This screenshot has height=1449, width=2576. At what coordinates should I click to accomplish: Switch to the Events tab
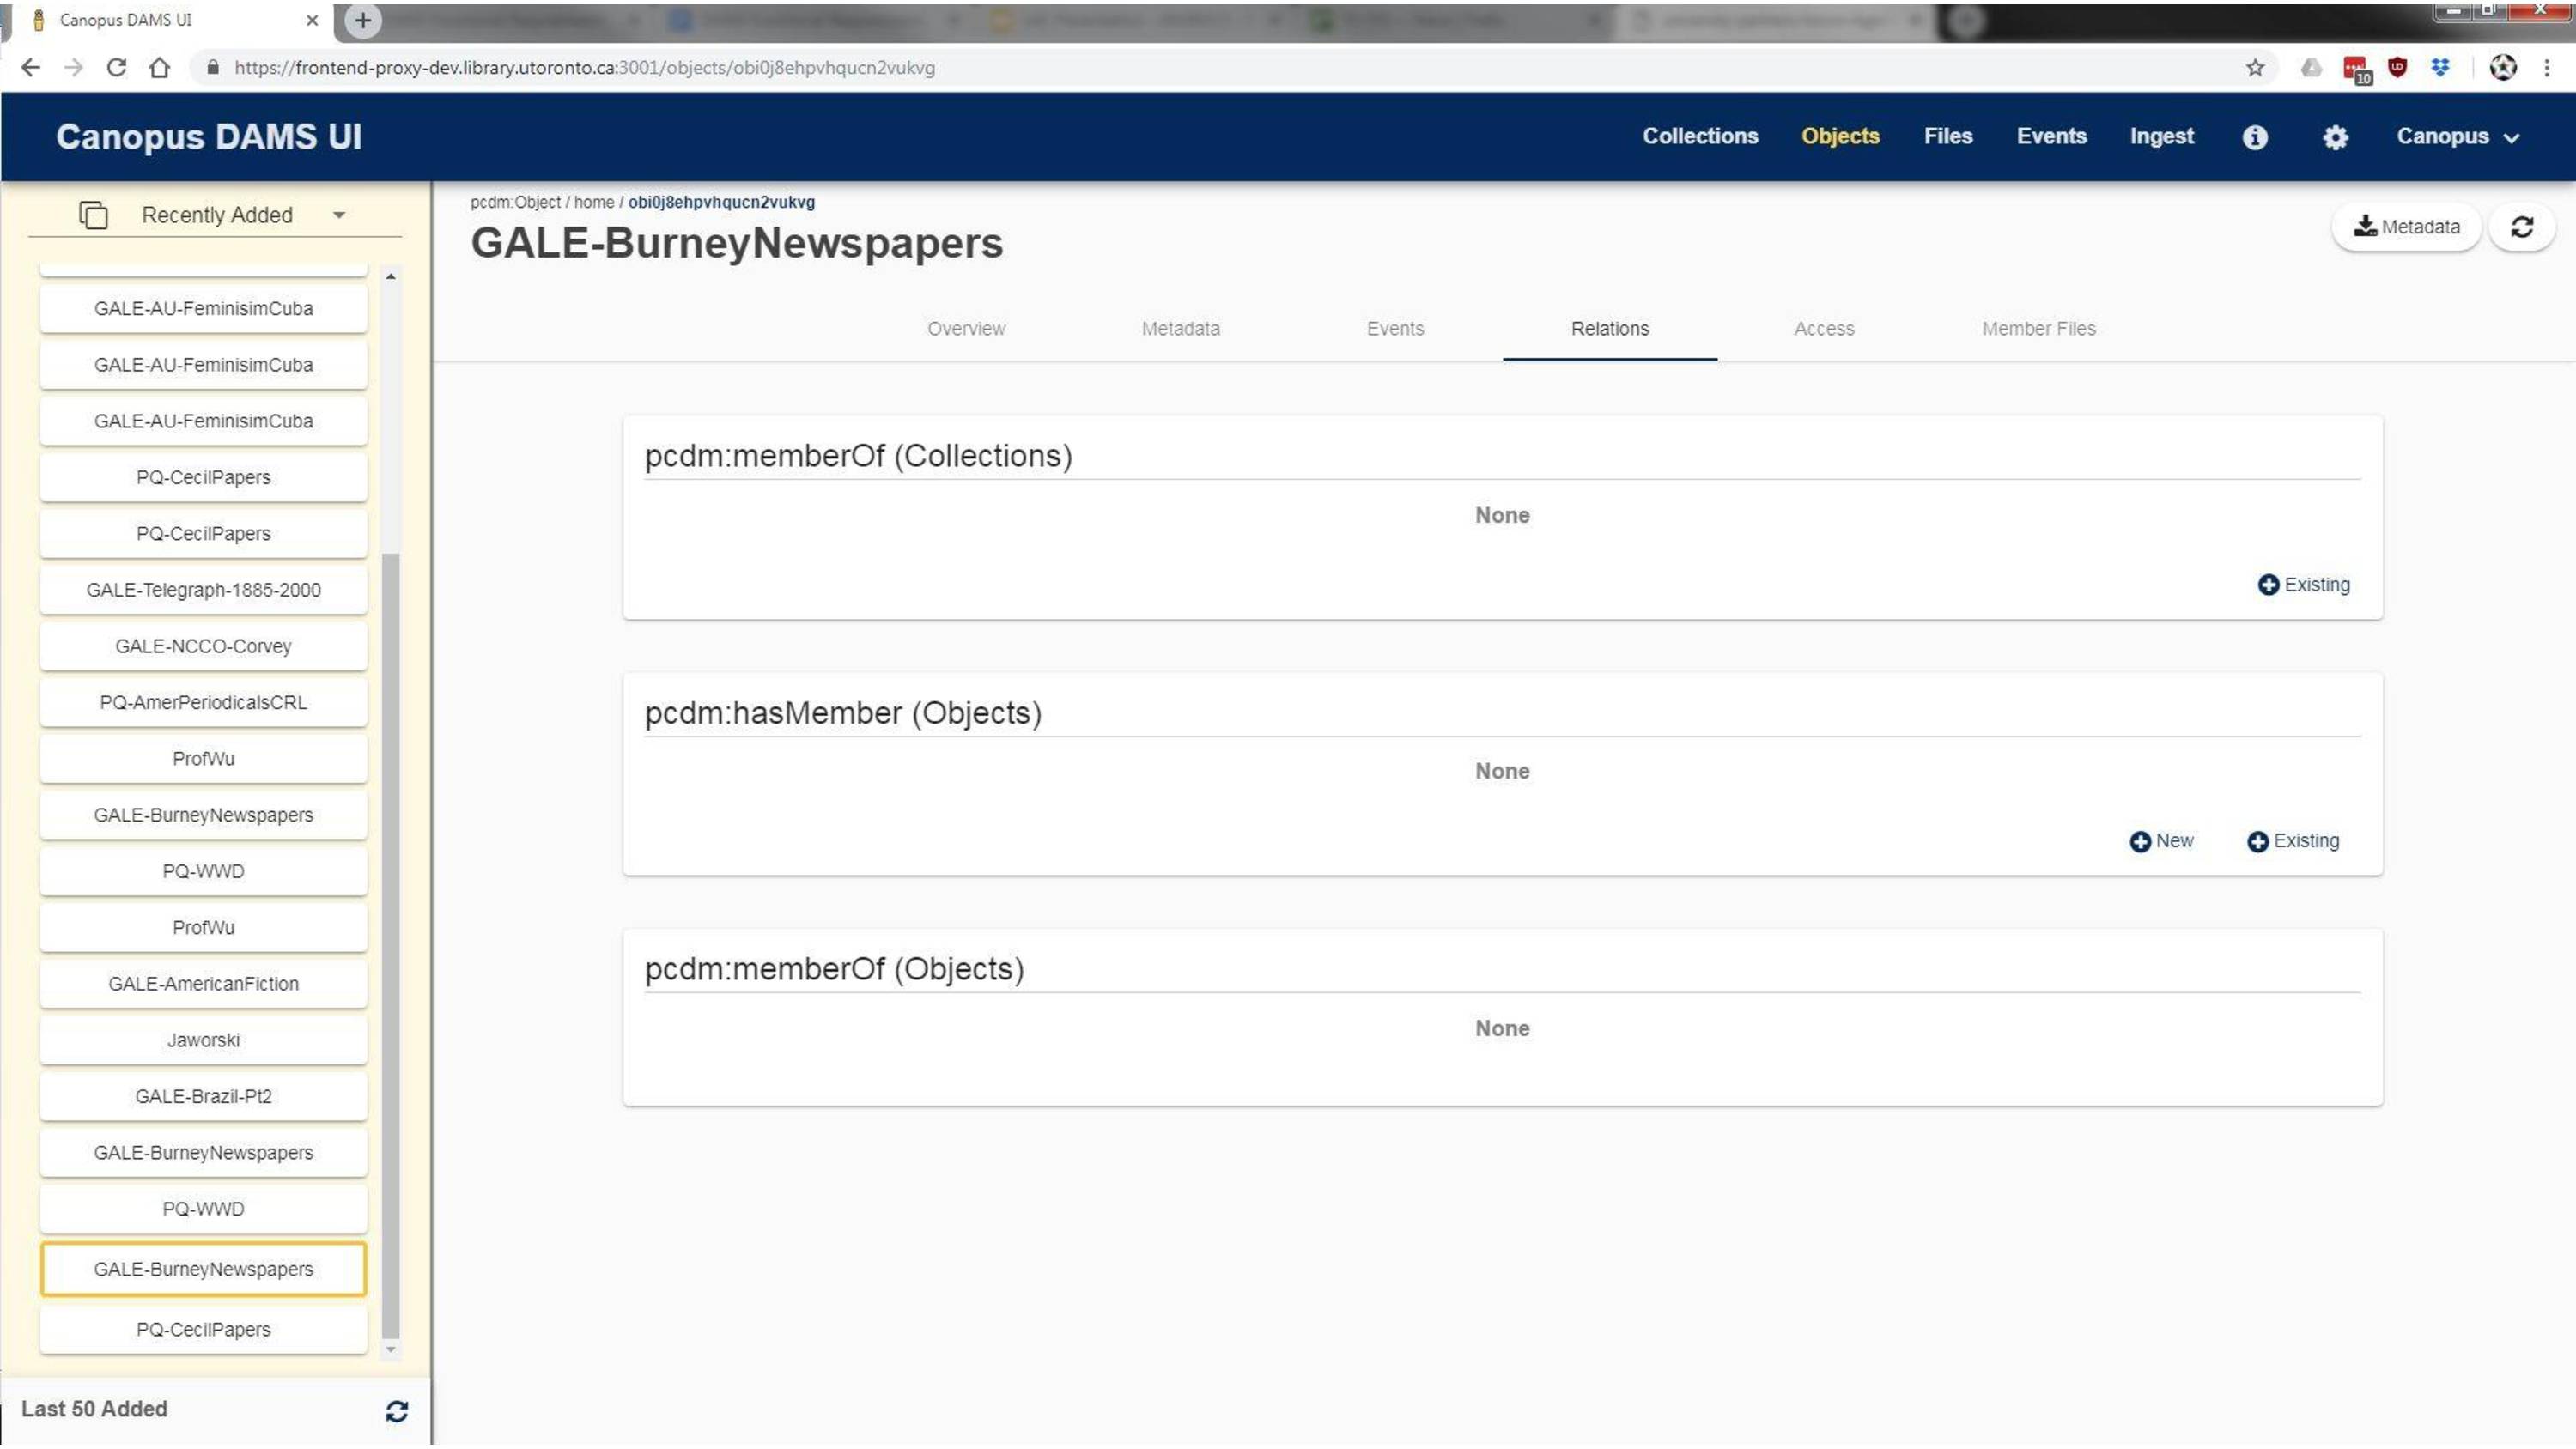(x=1395, y=329)
